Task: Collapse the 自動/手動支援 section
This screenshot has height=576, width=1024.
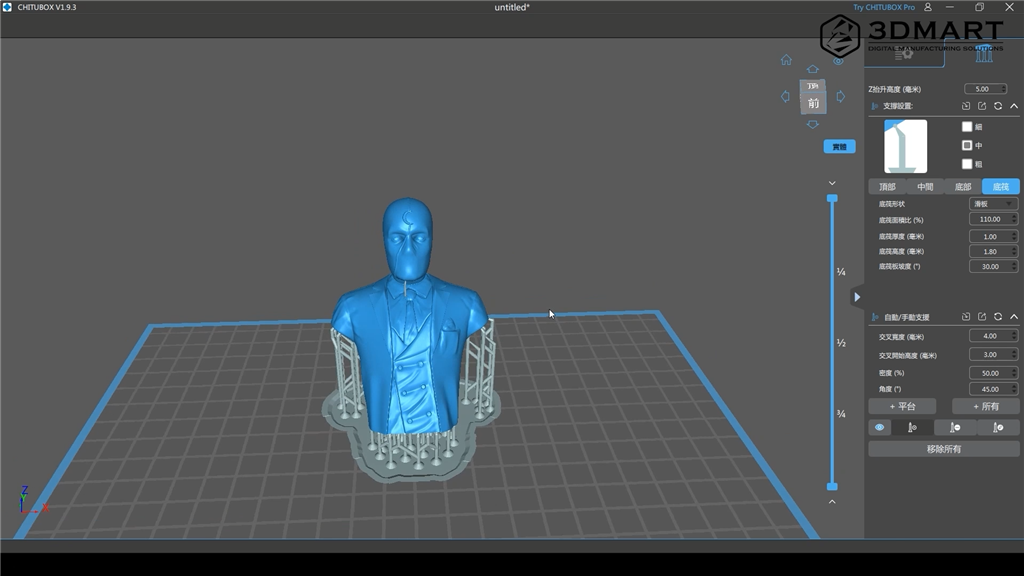Action: tap(1013, 317)
